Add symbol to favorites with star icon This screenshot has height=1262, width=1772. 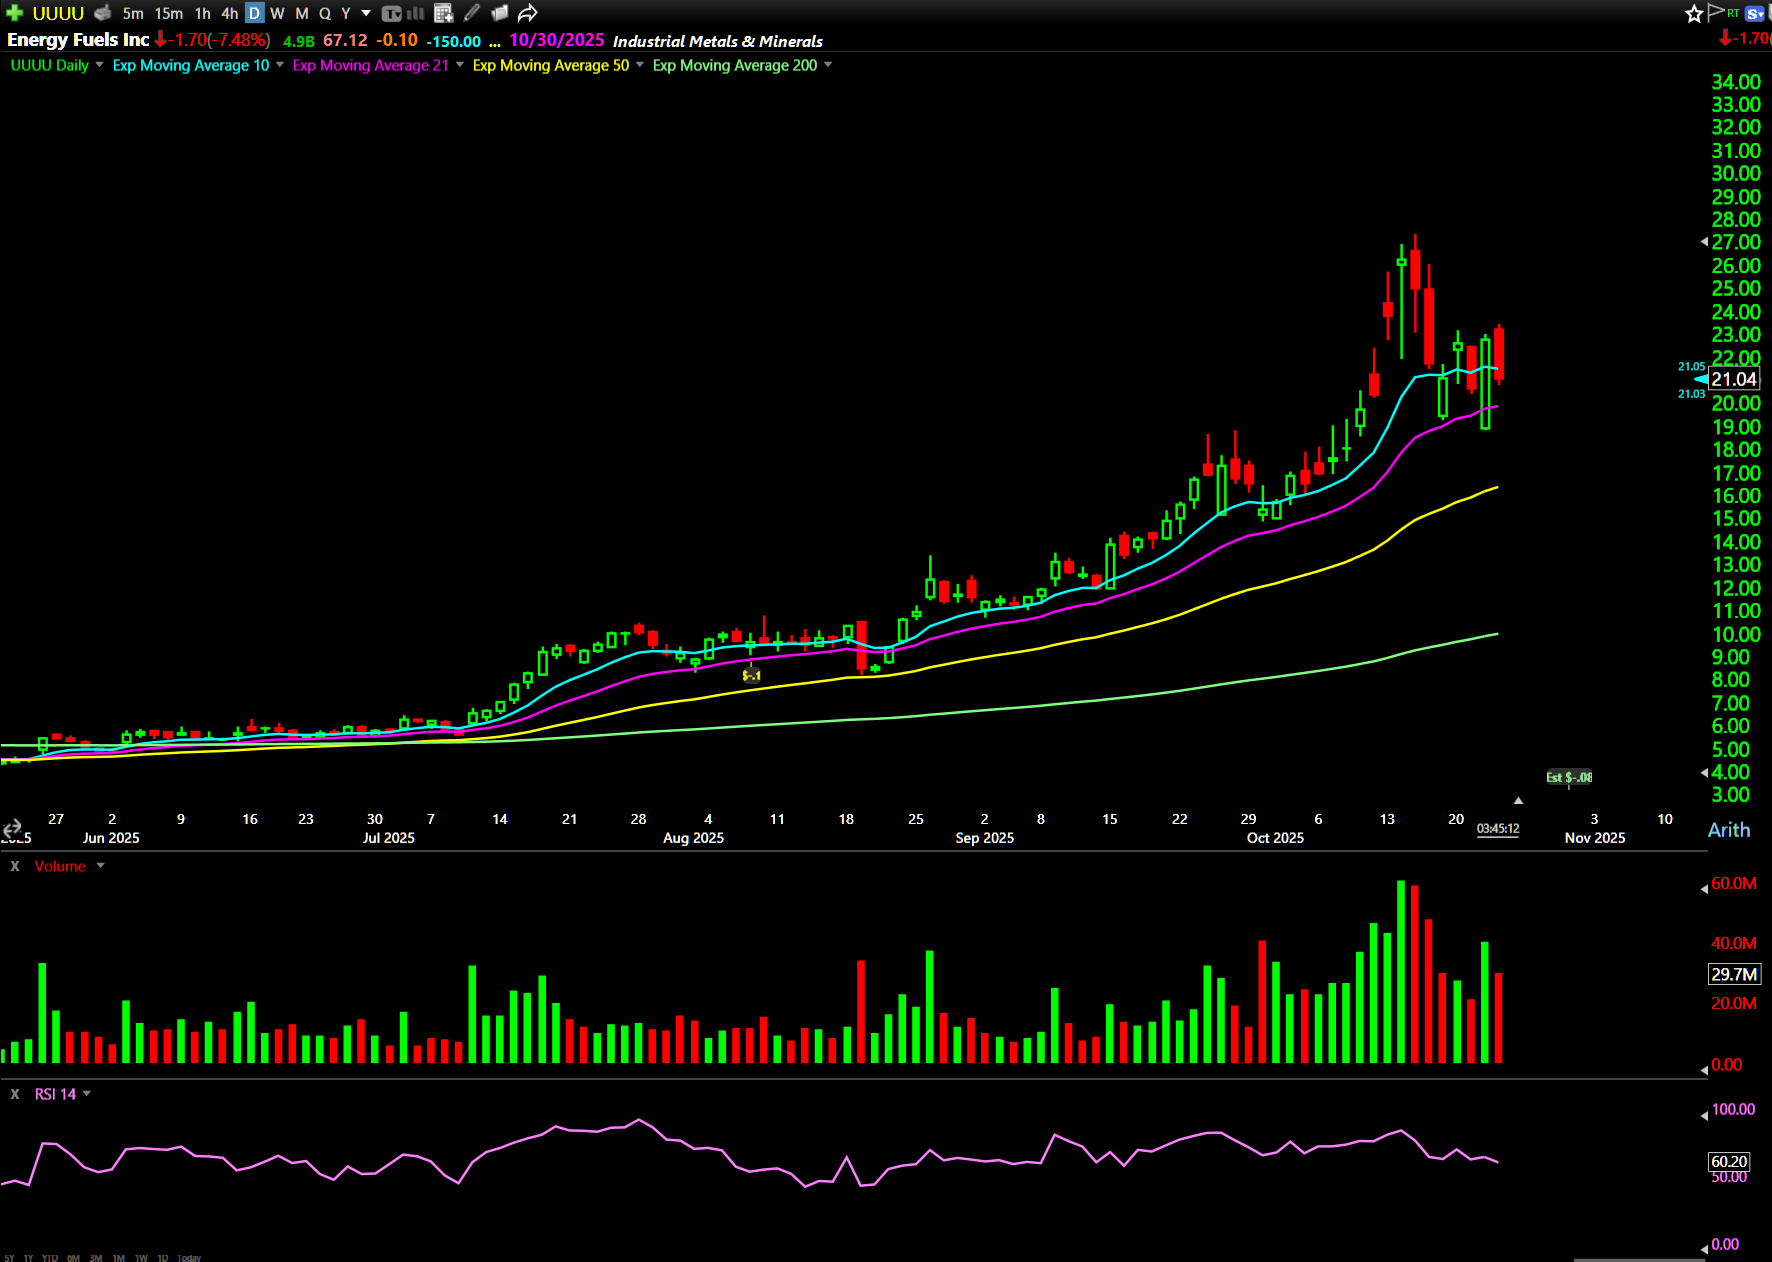[x=1693, y=13]
